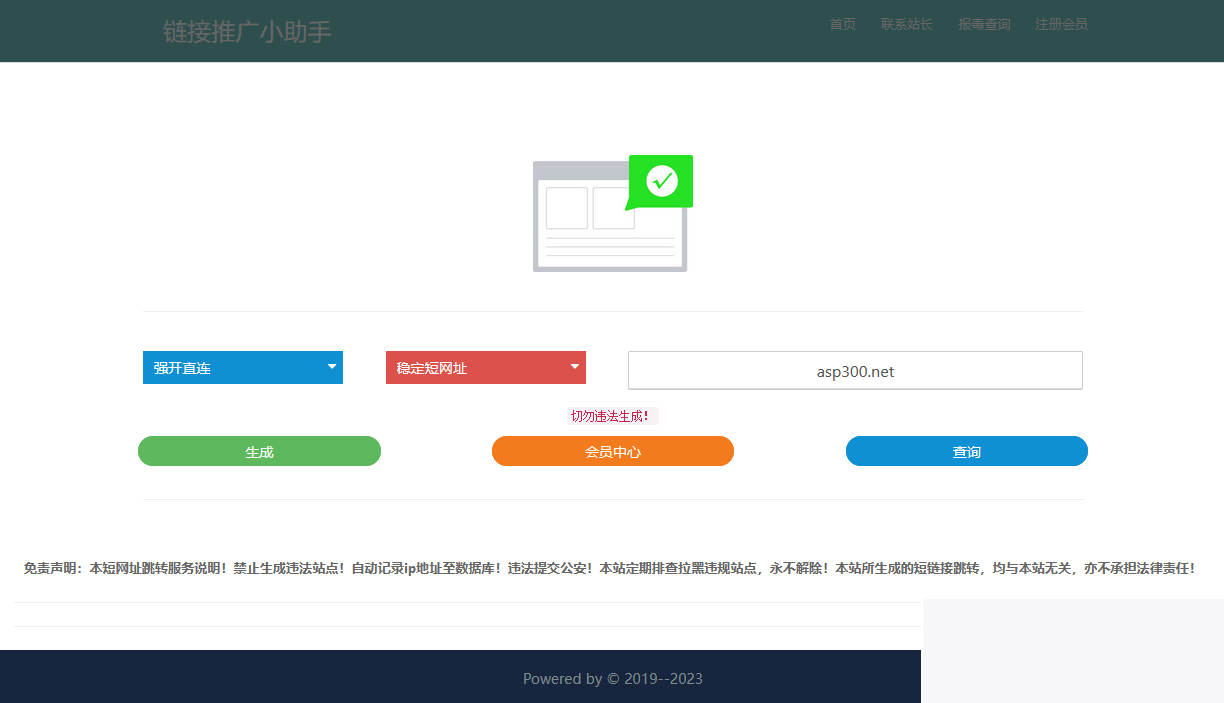Open the 报毒查询 page

pyautogui.click(x=984, y=24)
